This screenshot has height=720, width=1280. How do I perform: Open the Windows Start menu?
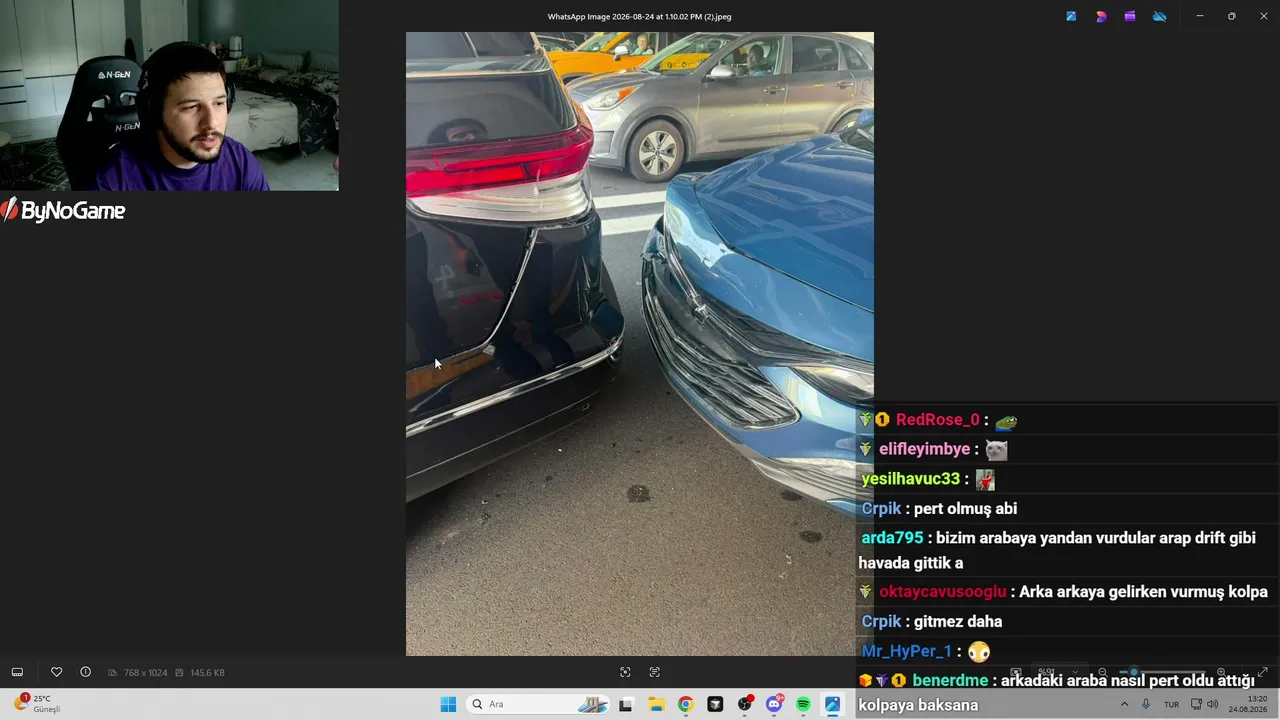coord(448,704)
